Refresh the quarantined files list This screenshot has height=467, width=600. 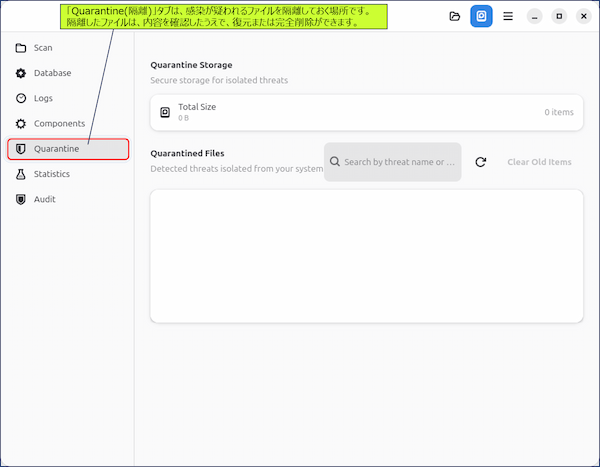click(x=481, y=162)
